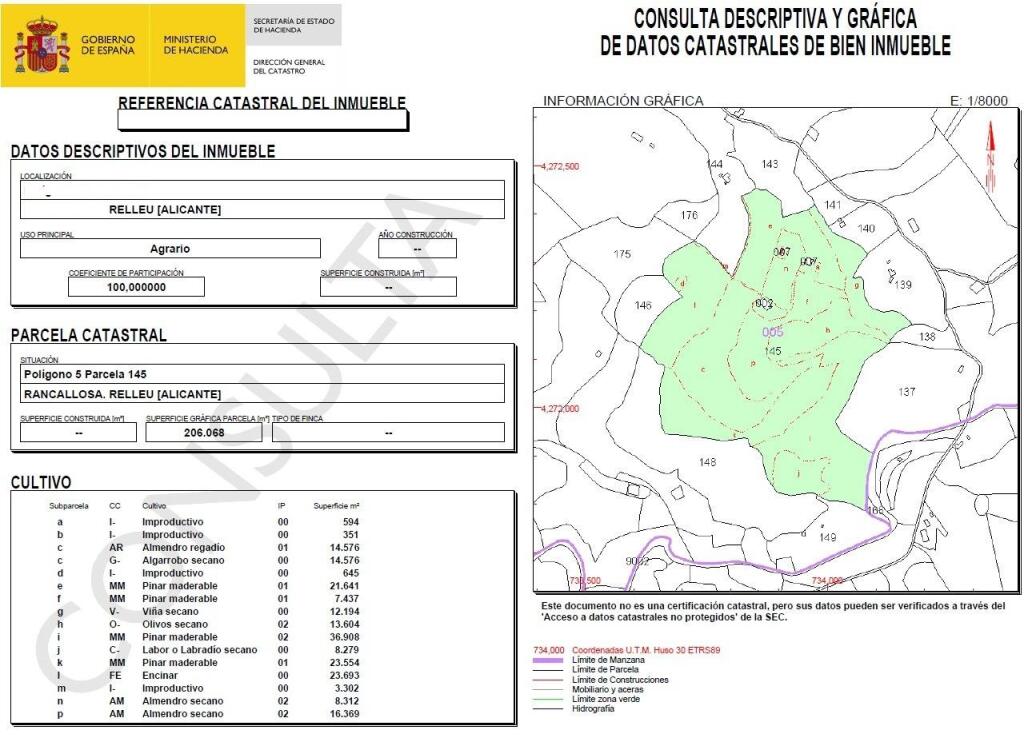Click the Polígono 5 Parcela 145 field
1024x746 pixels.
click(262, 374)
